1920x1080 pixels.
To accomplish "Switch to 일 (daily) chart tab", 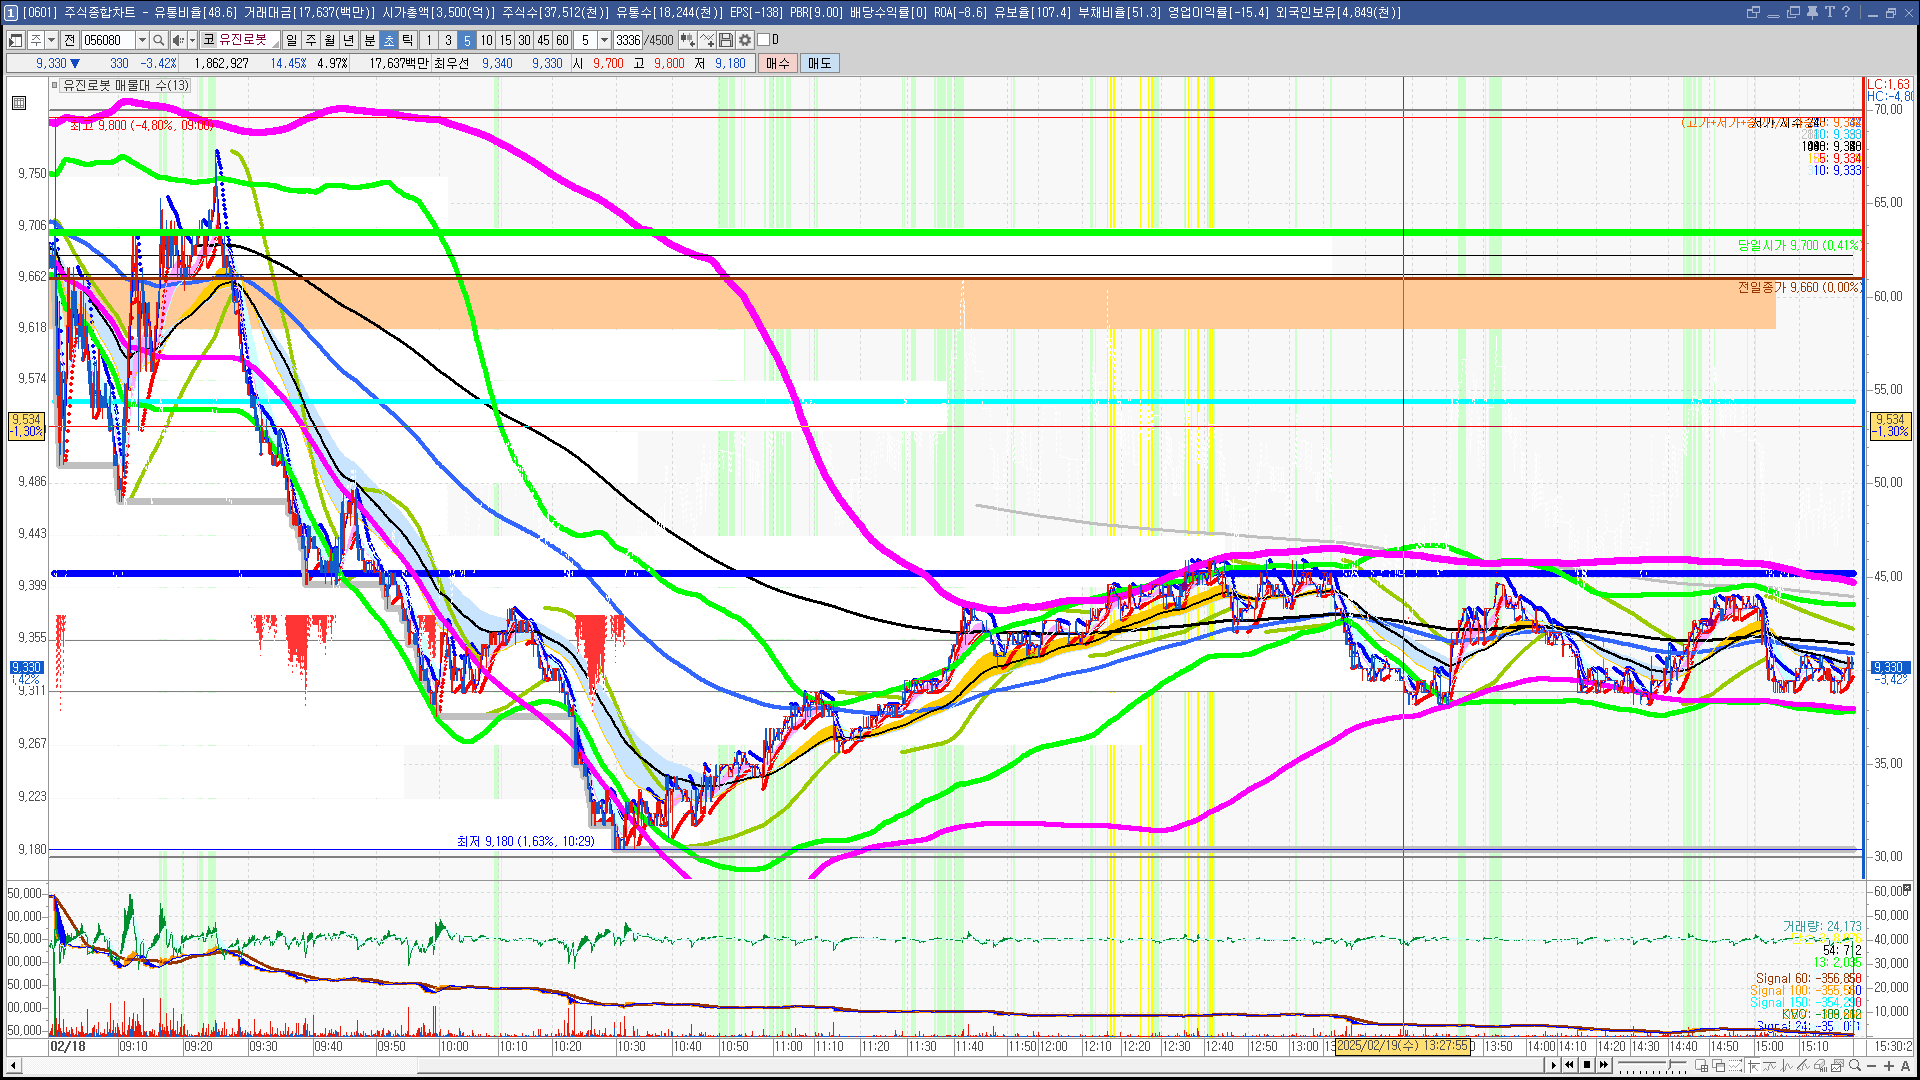I will pyautogui.click(x=291, y=40).
